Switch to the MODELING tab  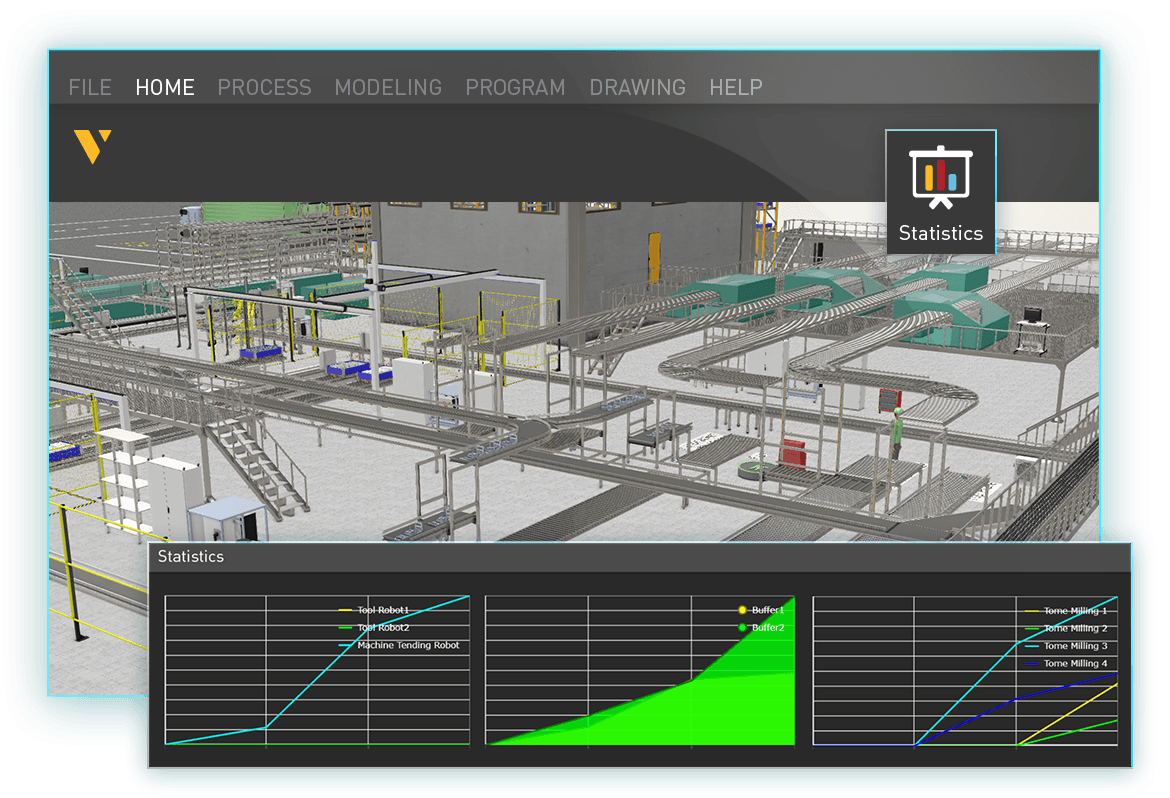(388, 88)
